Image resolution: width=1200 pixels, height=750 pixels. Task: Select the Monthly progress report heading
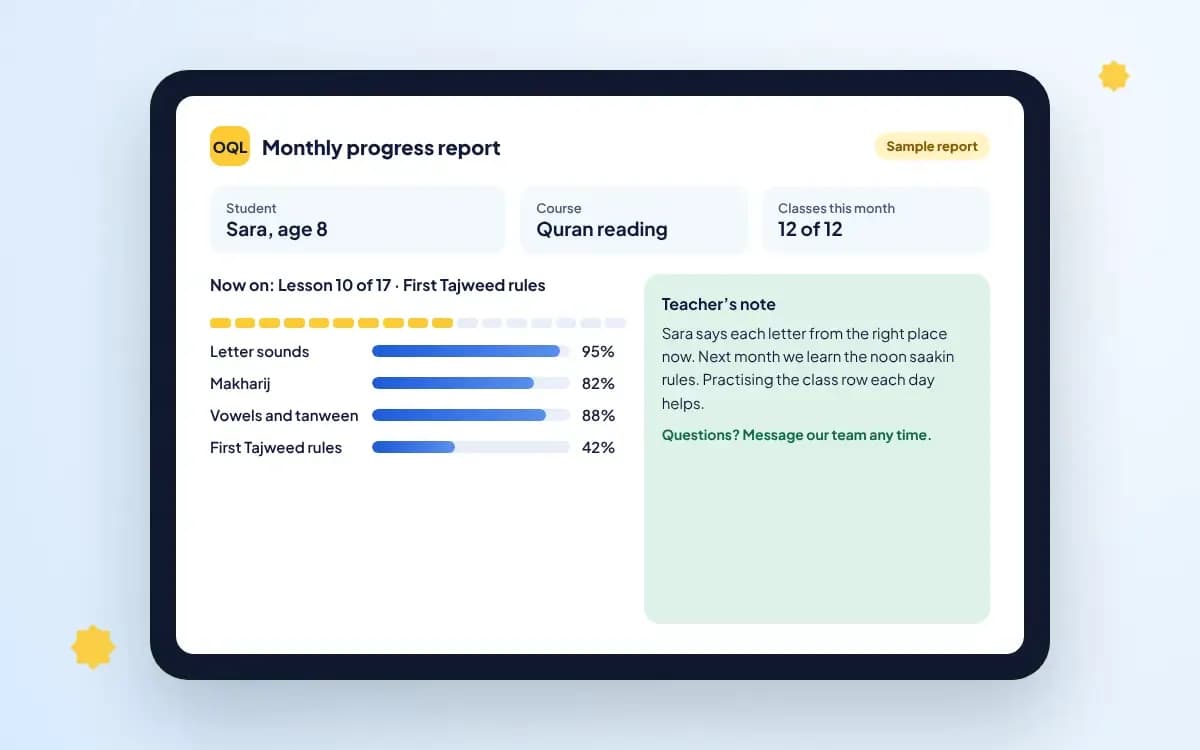point(381,148)
